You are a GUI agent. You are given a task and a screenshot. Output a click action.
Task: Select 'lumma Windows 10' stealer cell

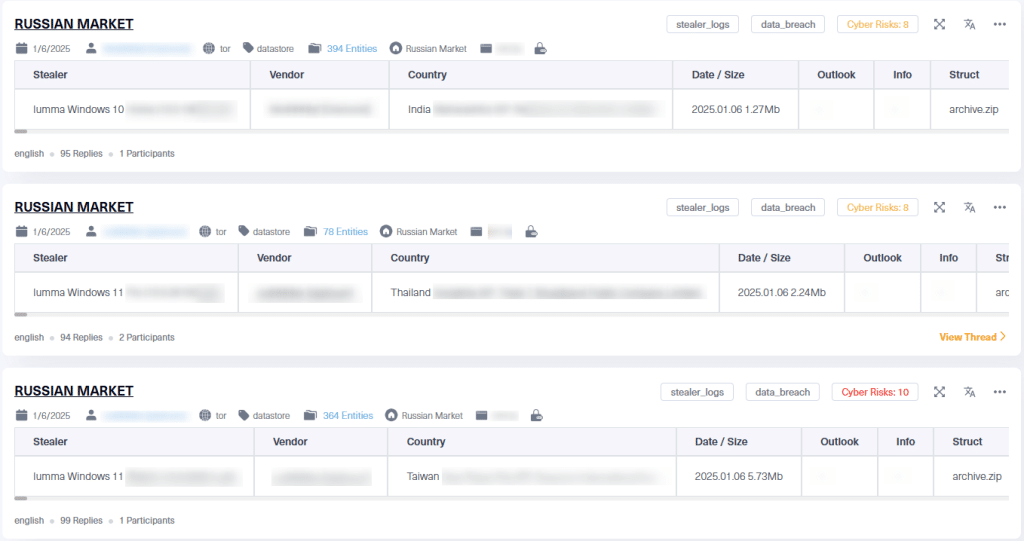(x=133, y=109)
